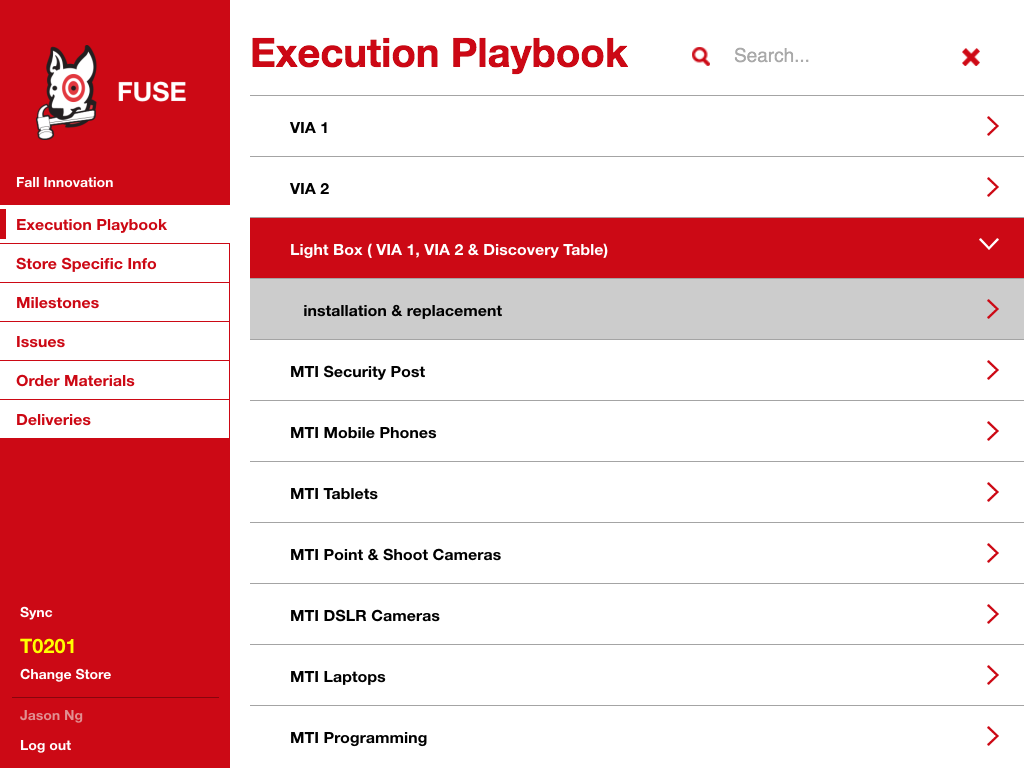The image size is (1024, 768).
Task: Select MTI Point & Shoot Cameras text
Action: [x=395, y=554]
